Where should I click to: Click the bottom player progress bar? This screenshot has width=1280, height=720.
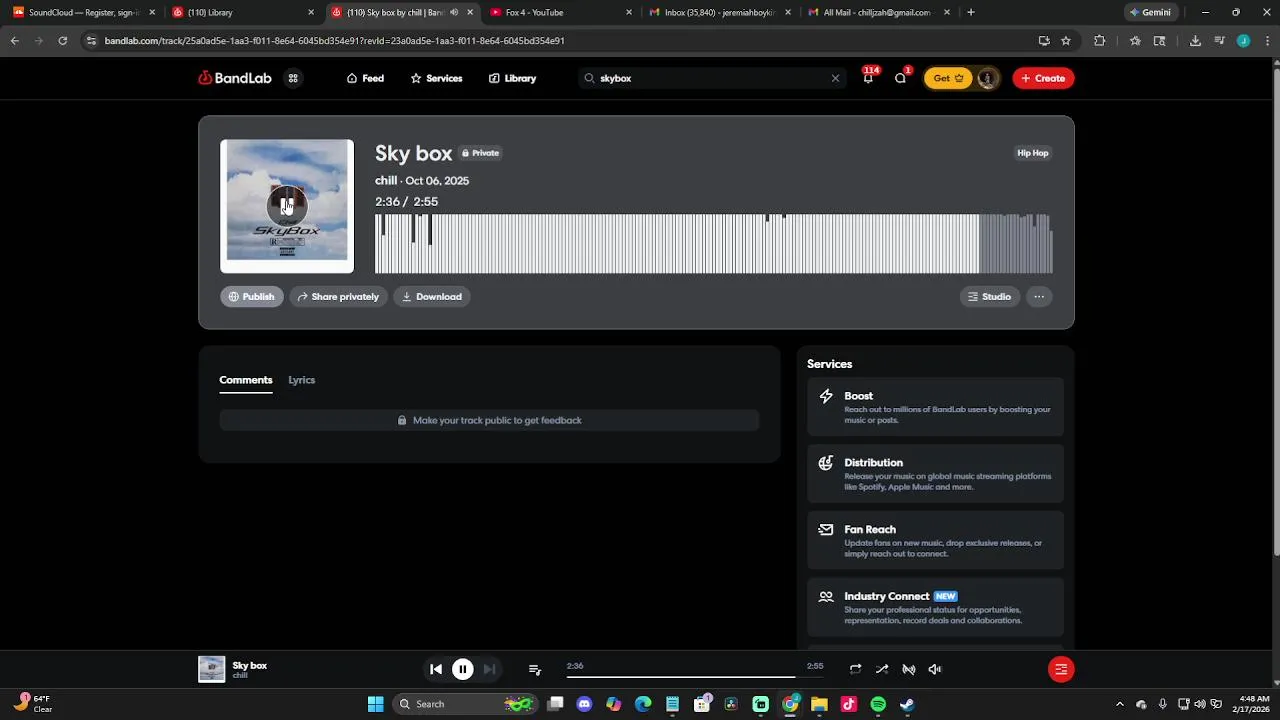[x=694, y=678]
